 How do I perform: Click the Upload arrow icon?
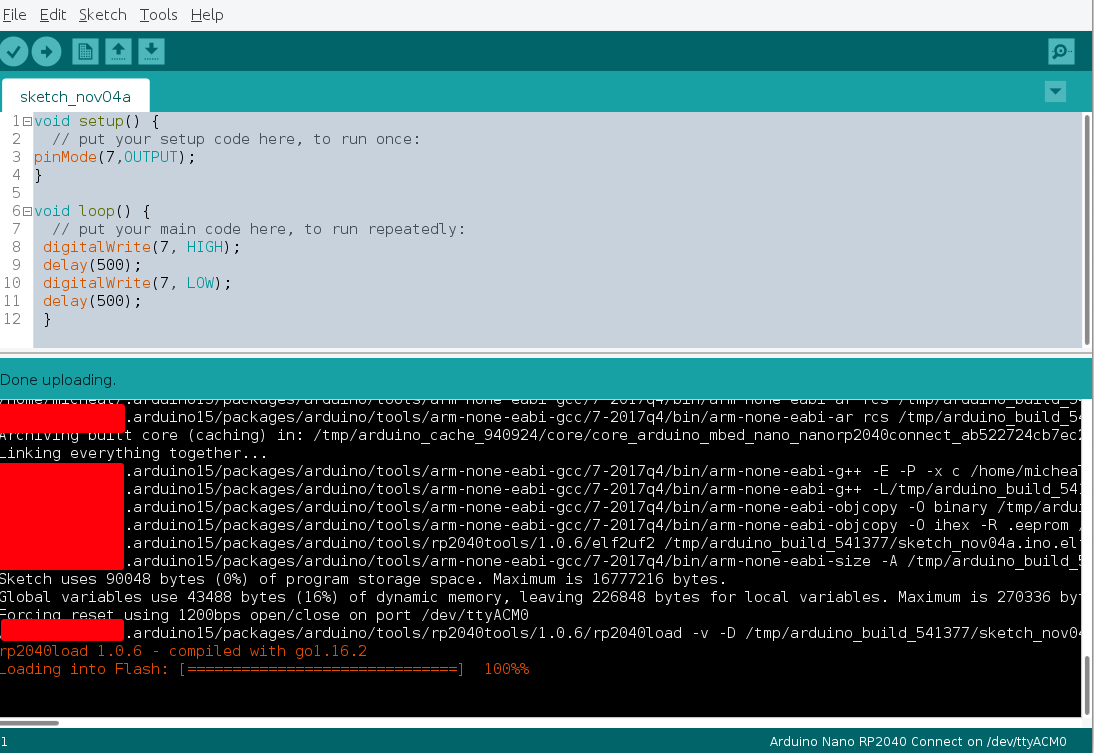click(46, 50)
